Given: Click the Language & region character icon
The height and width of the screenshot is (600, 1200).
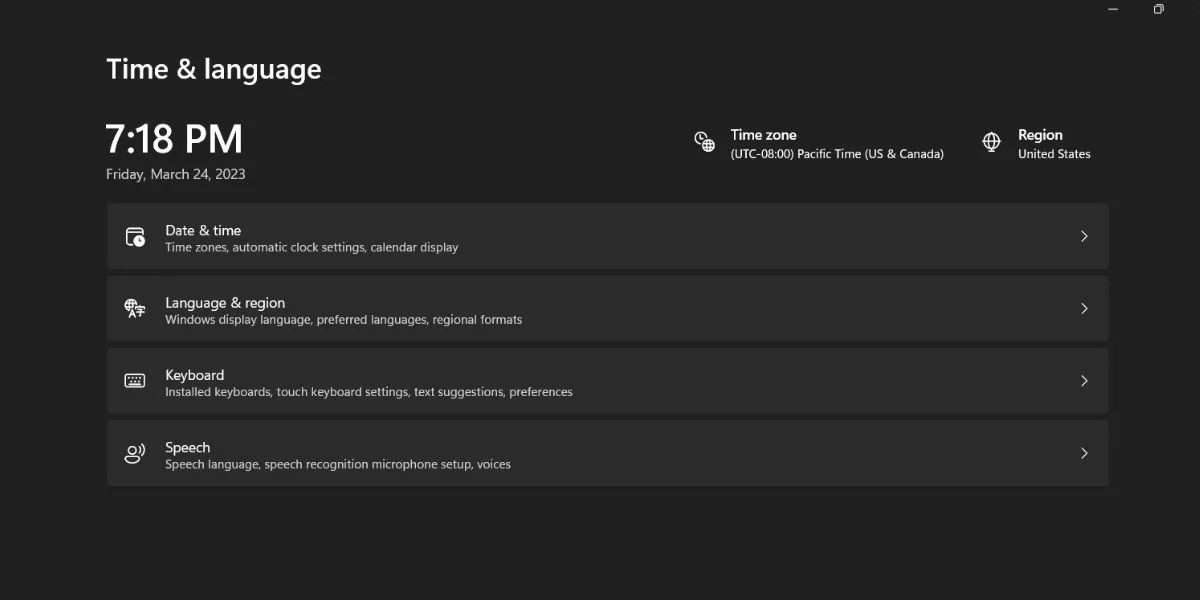Looking at the screenshot, I should 135,309.
